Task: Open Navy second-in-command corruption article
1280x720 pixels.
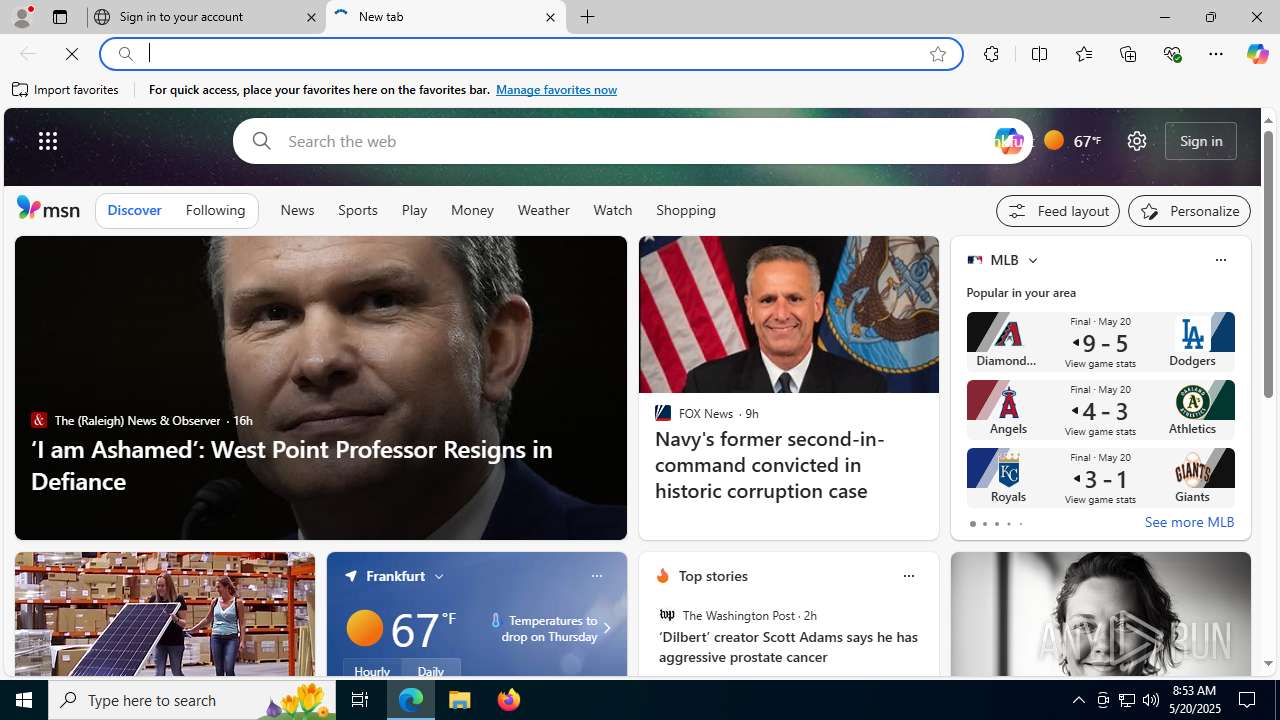Action: click(x=770, y=464)
